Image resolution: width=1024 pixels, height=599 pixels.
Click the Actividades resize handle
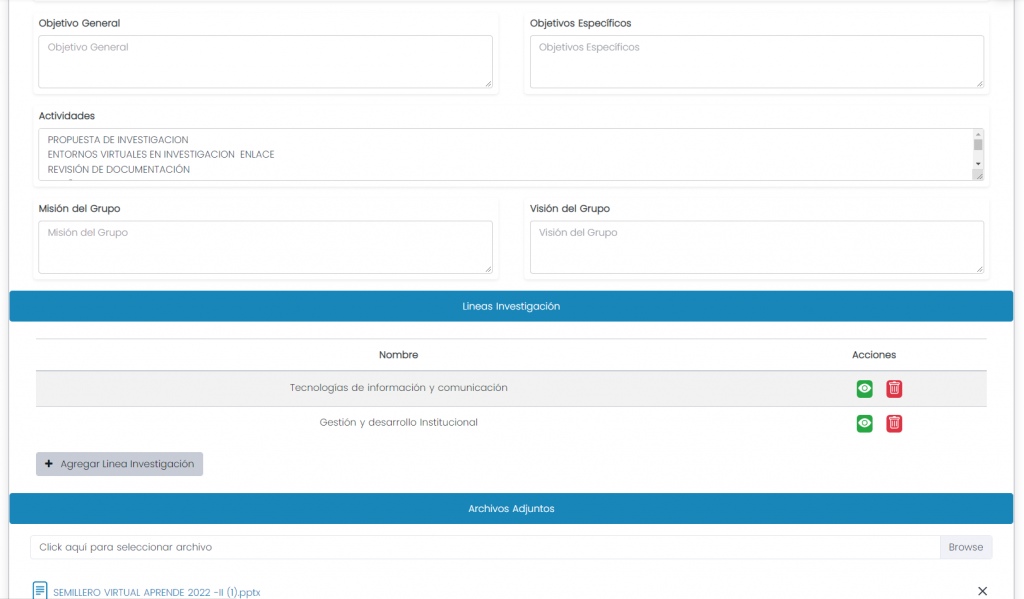pos(979,176)
